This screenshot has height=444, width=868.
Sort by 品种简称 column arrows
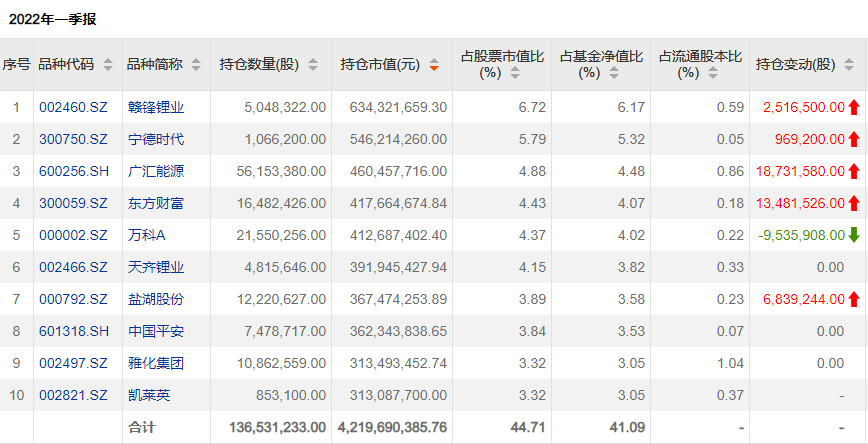196,65
